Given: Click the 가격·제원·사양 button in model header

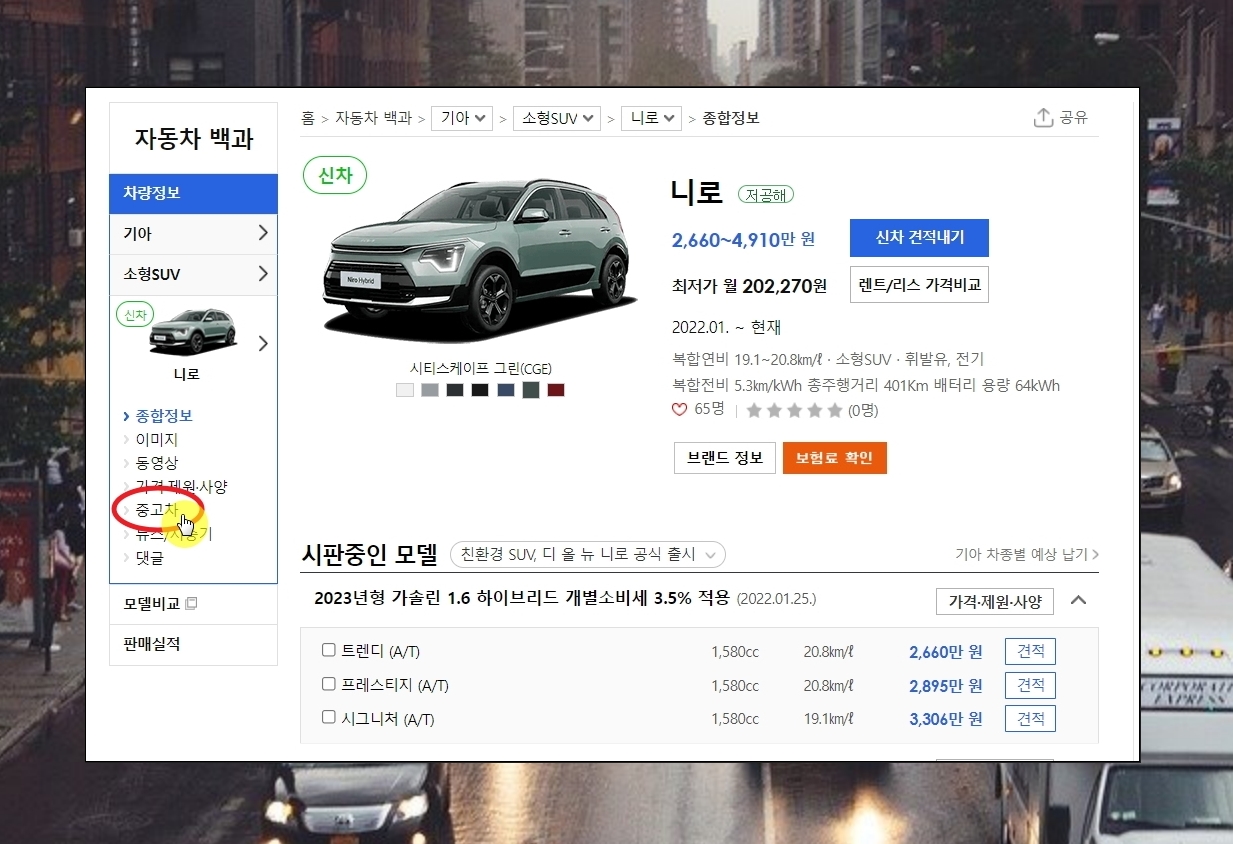Looking at the screenshot, I should [995, 601].
